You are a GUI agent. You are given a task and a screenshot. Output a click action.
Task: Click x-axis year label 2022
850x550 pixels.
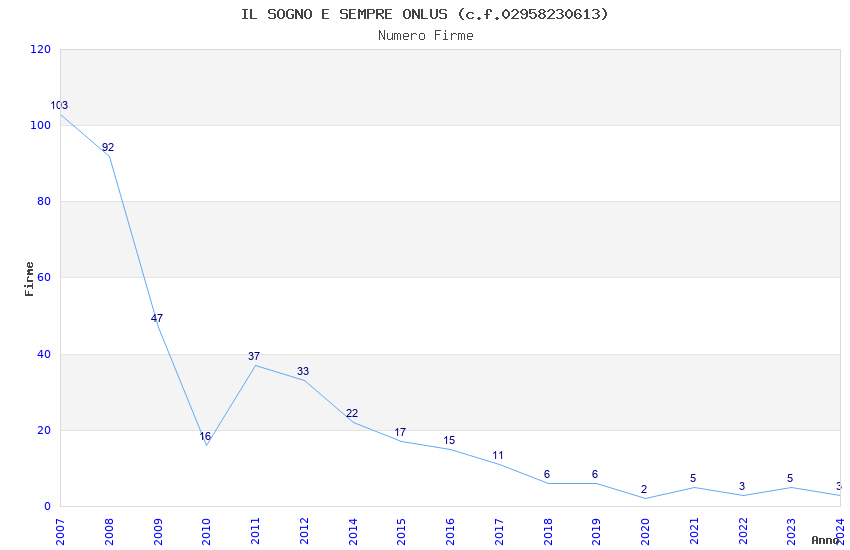pos(743,532)
